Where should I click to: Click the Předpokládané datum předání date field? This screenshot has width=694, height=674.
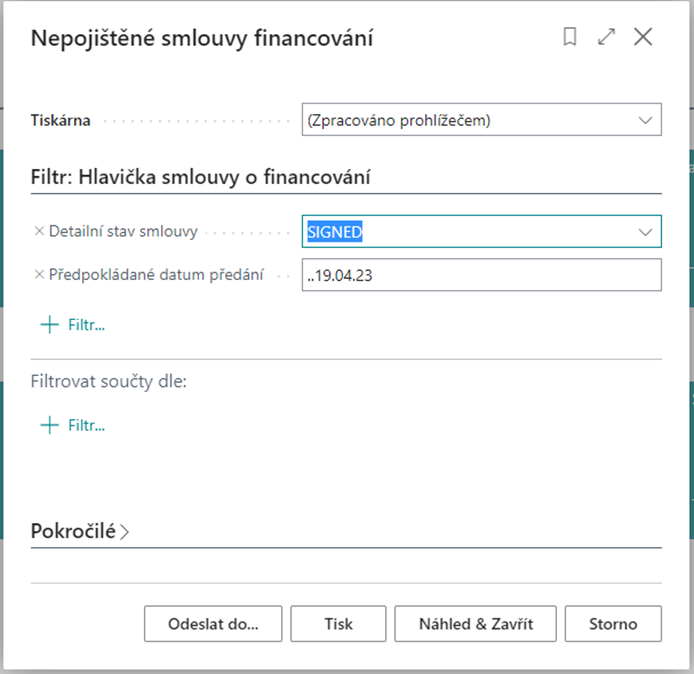(x=481, y=275)
